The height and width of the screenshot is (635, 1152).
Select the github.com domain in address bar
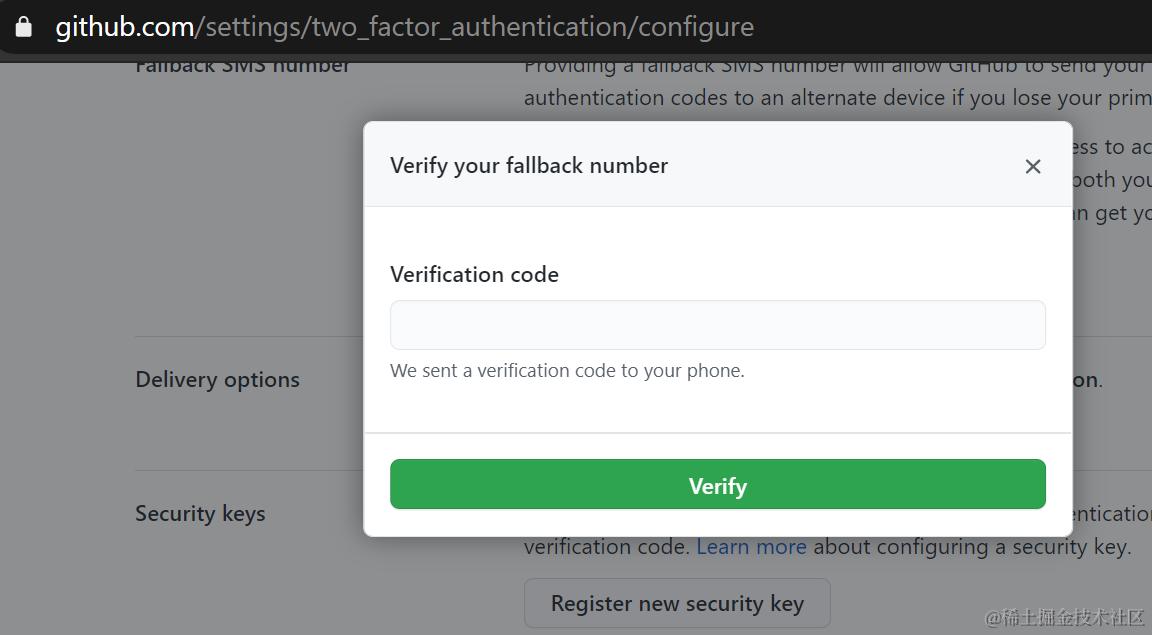[125, 27]
